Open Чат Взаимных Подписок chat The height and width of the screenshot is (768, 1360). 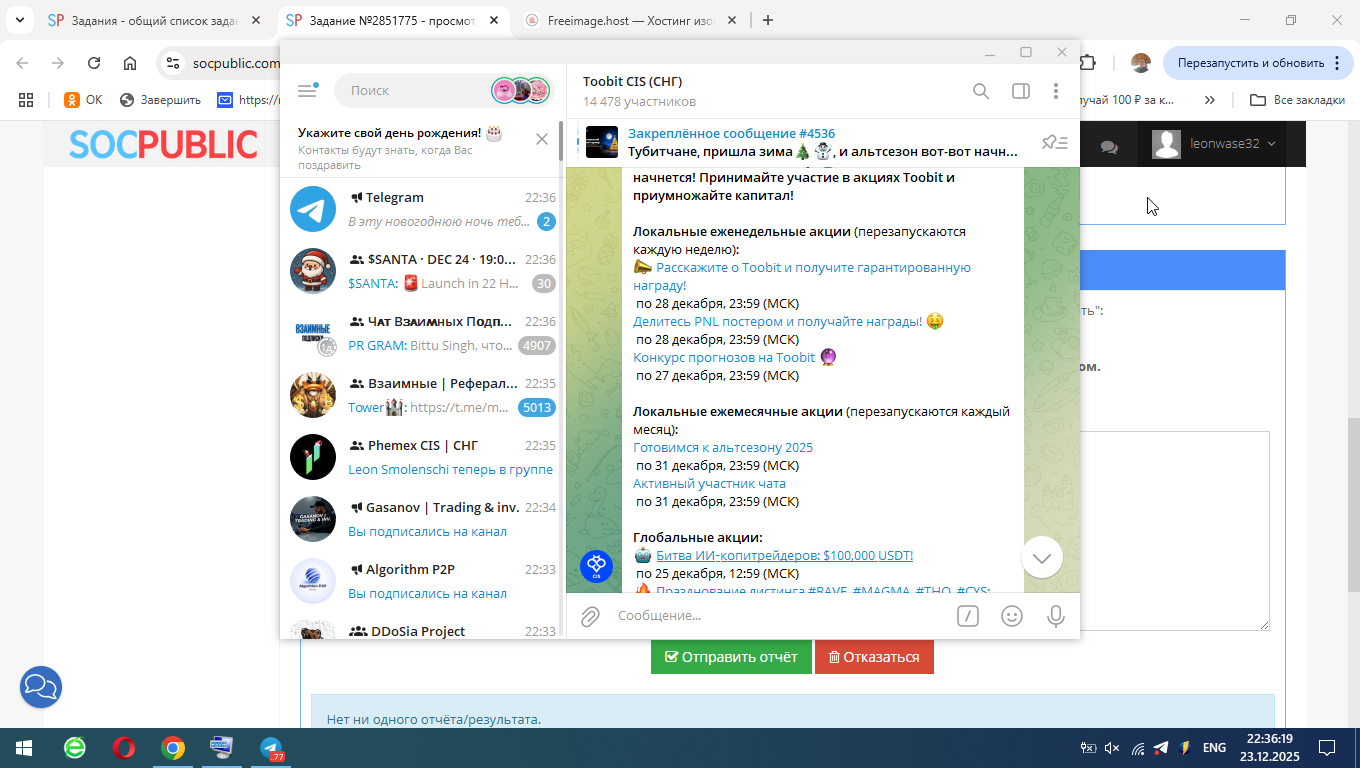422,333
